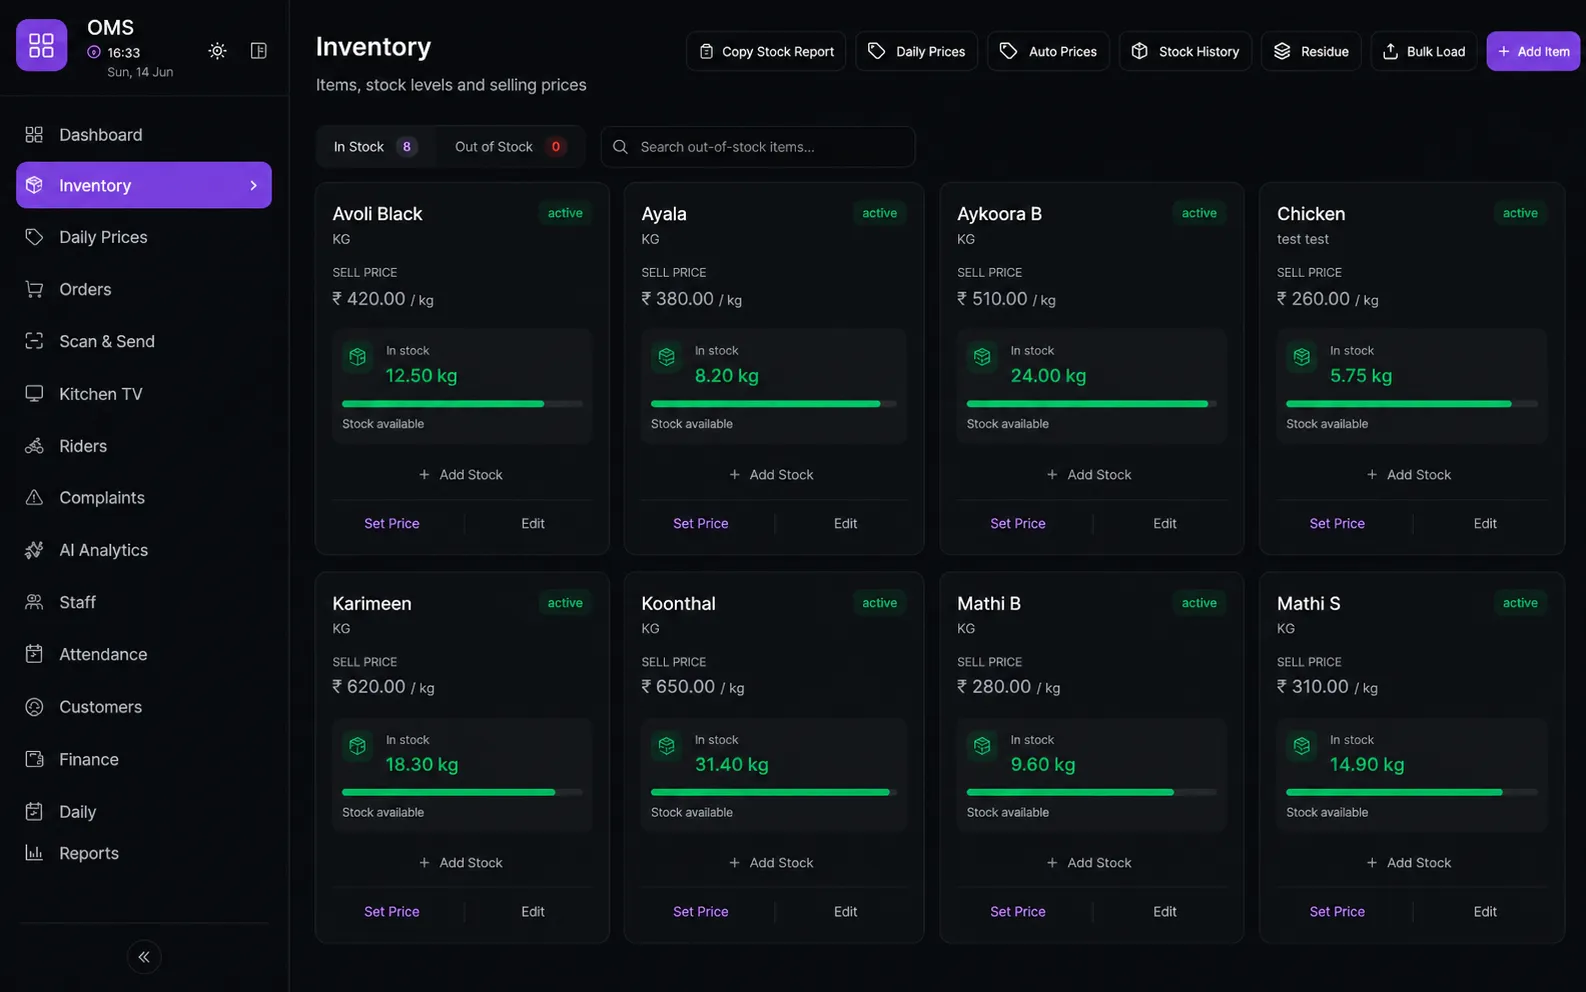Click the Add Item button
The image size is (1586, 992).
click(1533, 51)
